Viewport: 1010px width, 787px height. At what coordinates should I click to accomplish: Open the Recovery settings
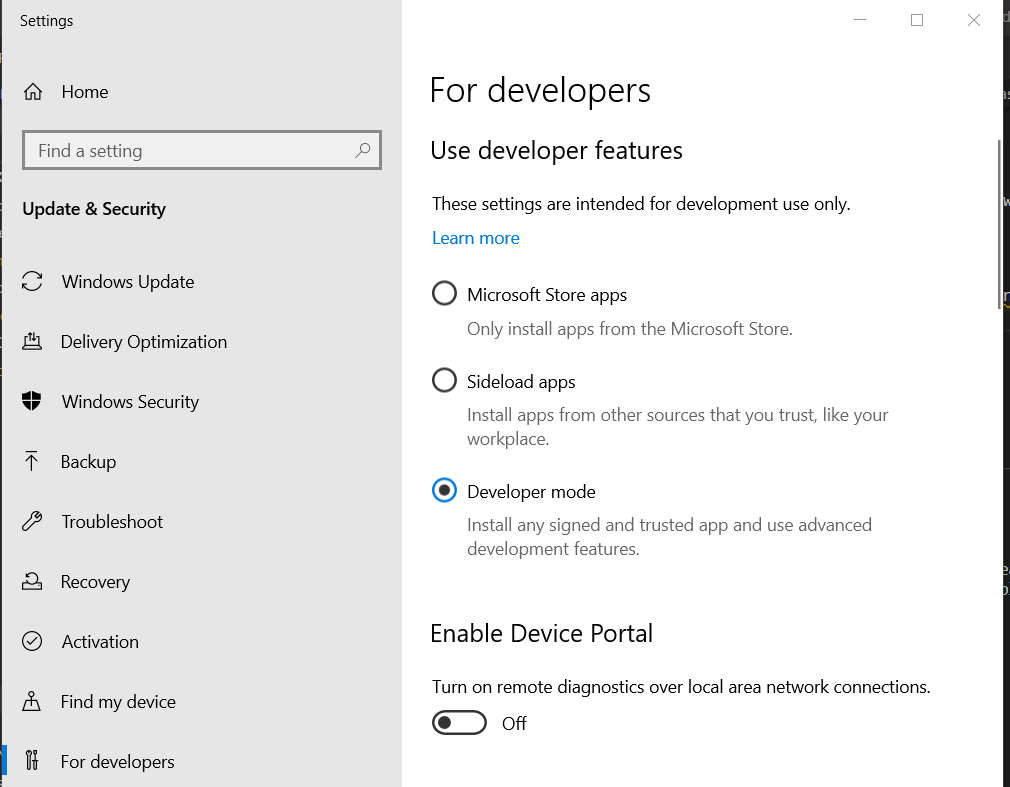coord(201,582)
